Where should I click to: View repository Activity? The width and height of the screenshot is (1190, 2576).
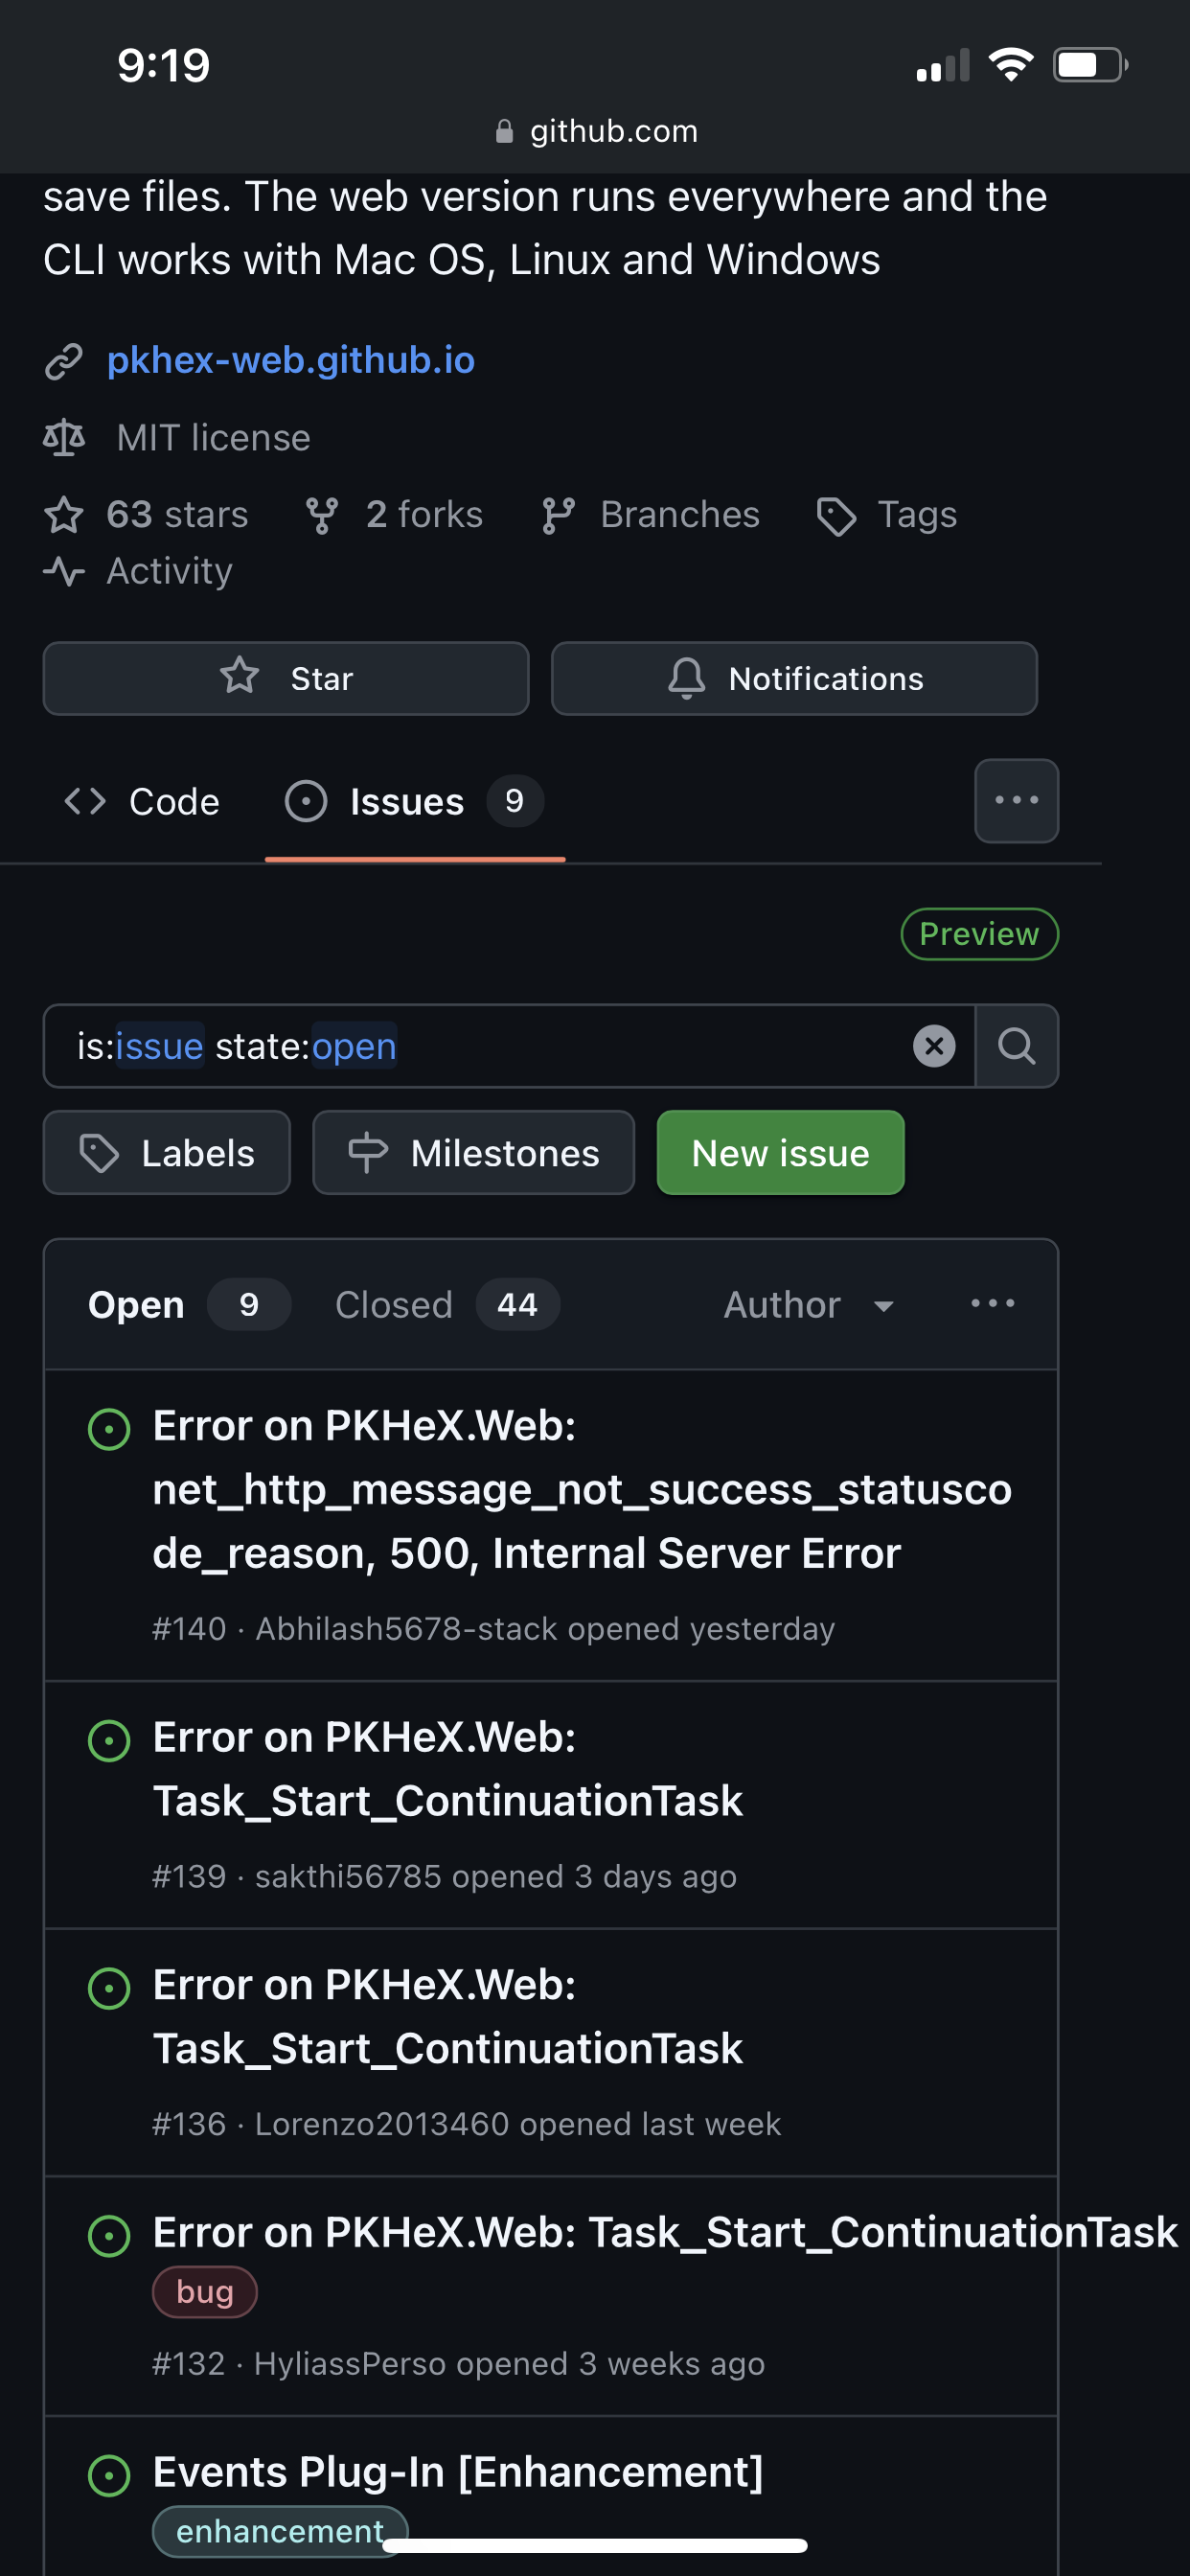139,571
